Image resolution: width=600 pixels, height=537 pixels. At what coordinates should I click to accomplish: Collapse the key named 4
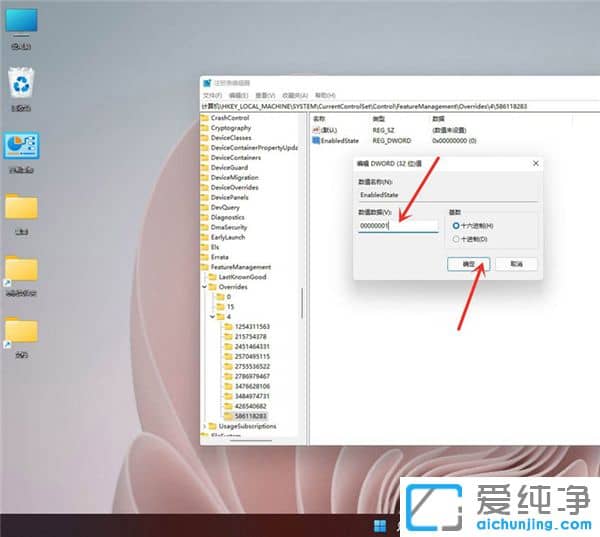coord(212,317)
